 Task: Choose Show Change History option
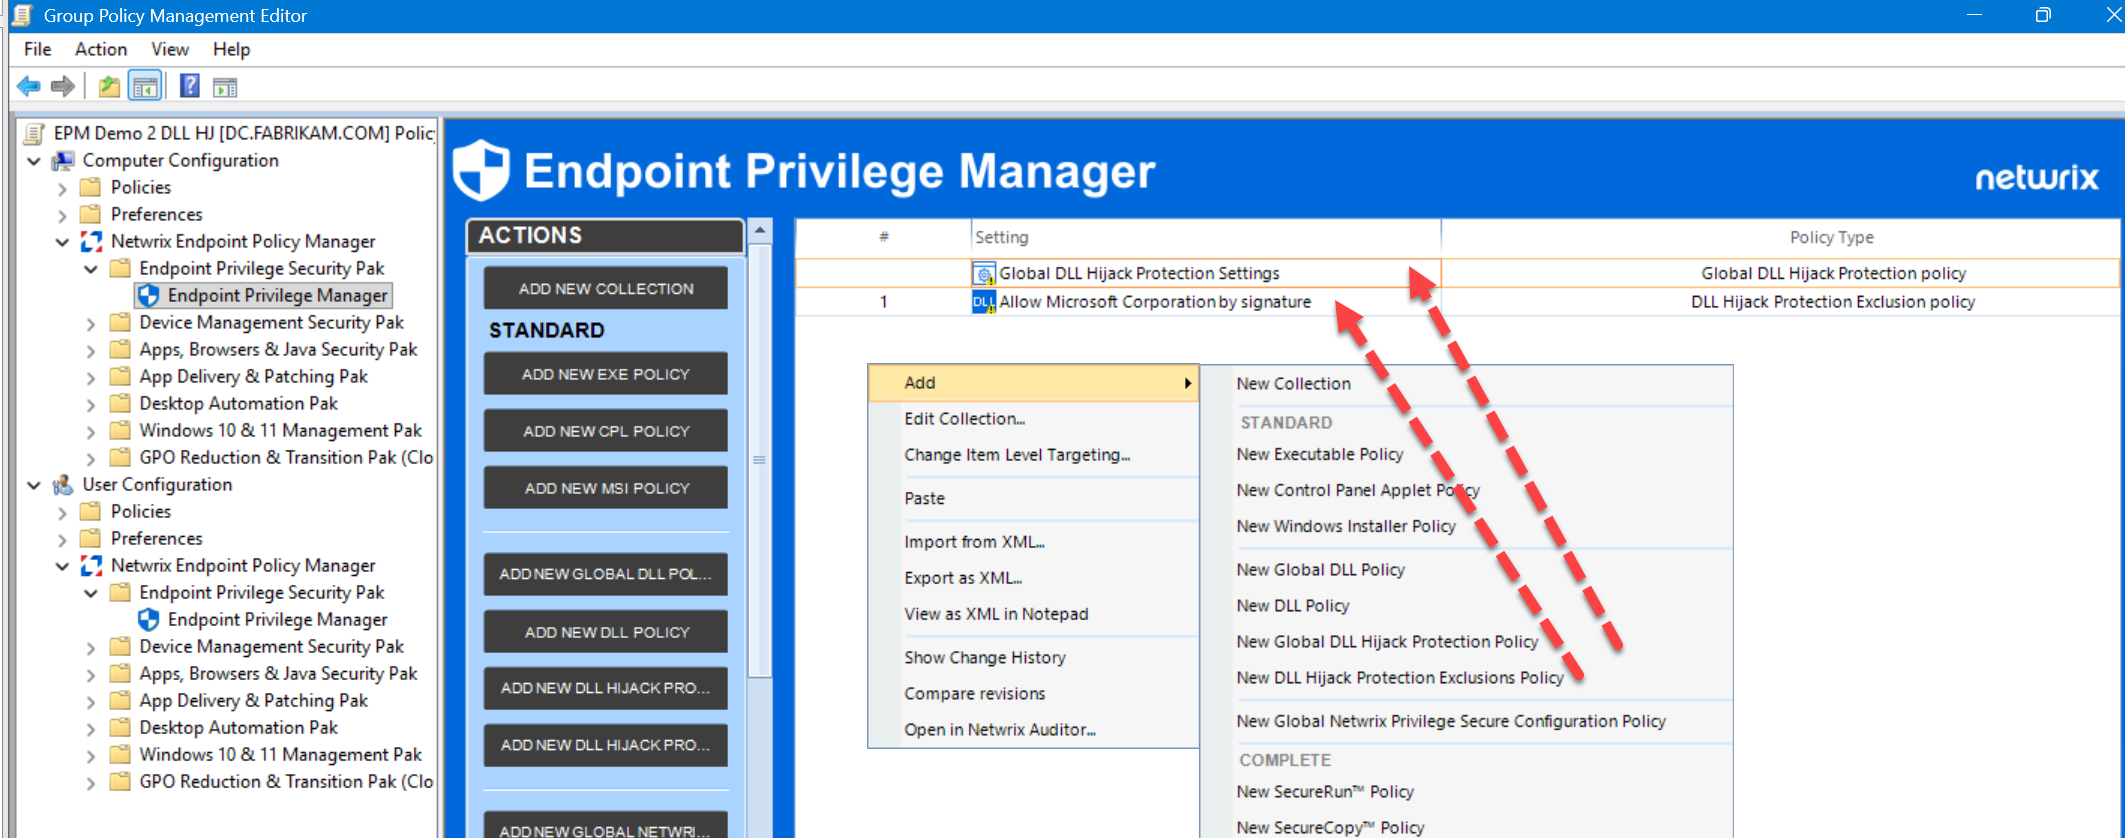1033,658
